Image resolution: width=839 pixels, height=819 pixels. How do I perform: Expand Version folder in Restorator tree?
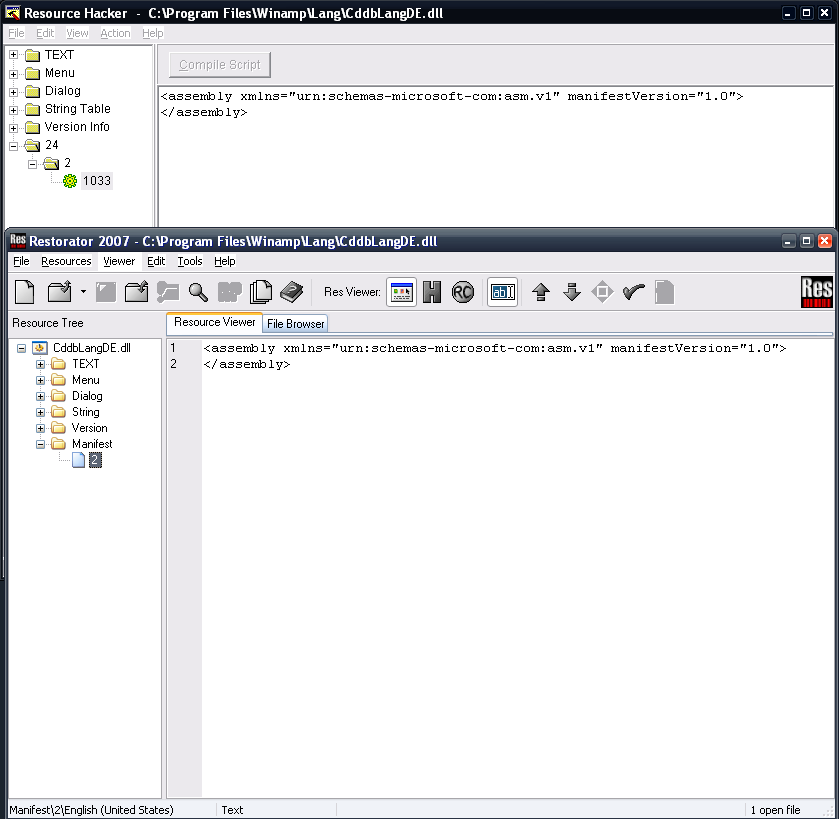tap(40, 428)
